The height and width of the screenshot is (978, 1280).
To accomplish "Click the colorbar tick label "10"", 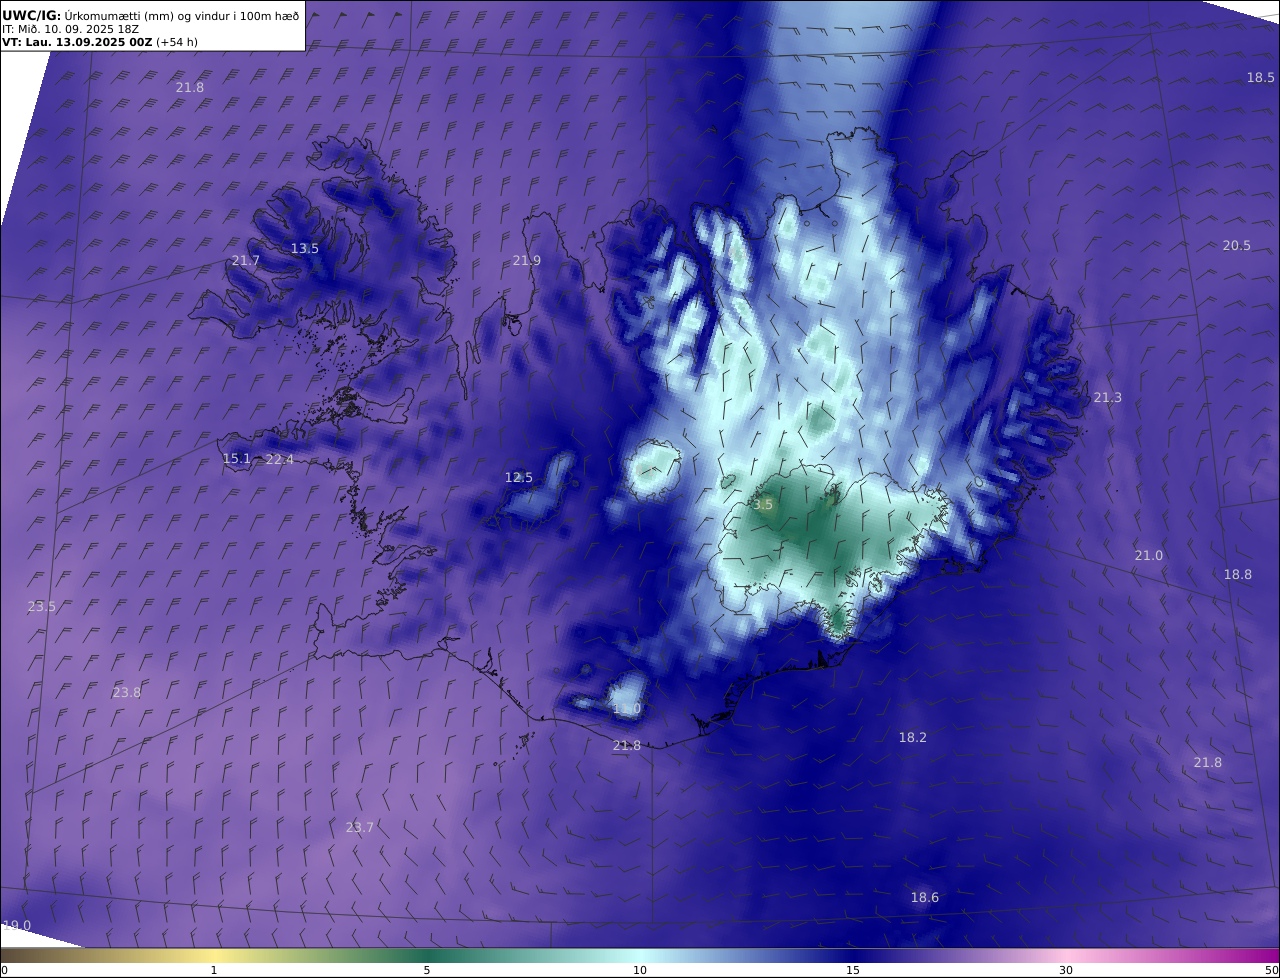I will coord(640,970).
